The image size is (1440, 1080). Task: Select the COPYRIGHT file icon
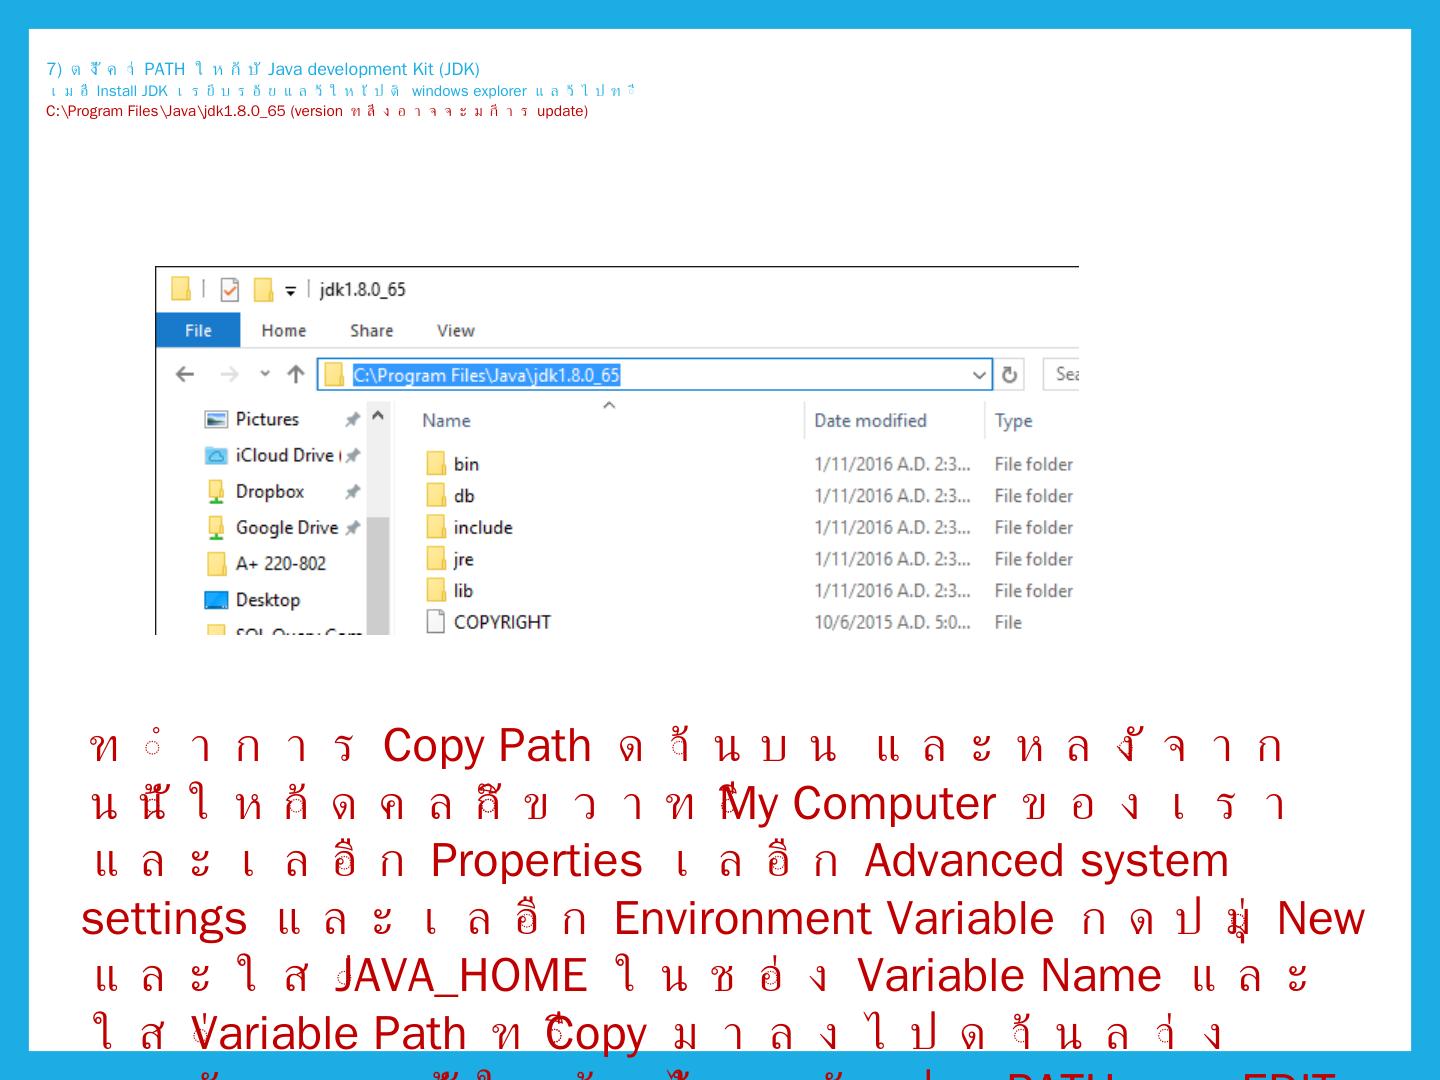click(436, 622)
